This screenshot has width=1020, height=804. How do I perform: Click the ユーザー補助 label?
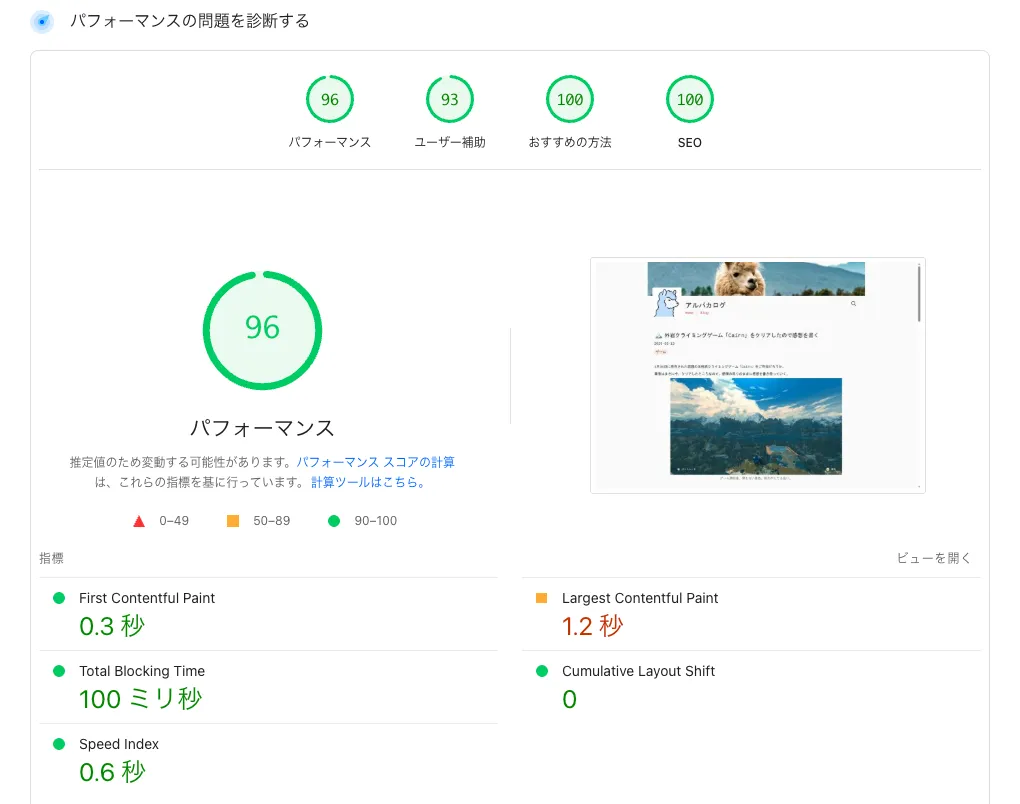tap(450, 142)
